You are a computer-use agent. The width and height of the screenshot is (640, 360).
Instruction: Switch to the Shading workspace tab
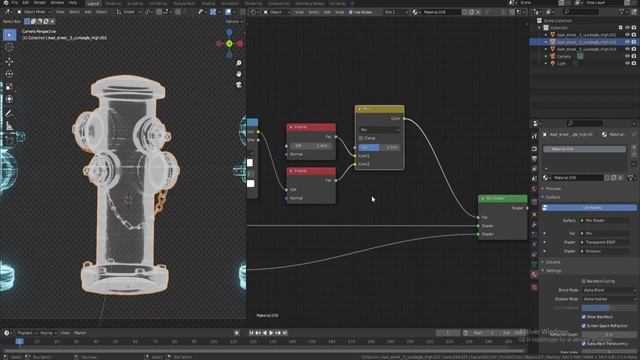(208, 3)
